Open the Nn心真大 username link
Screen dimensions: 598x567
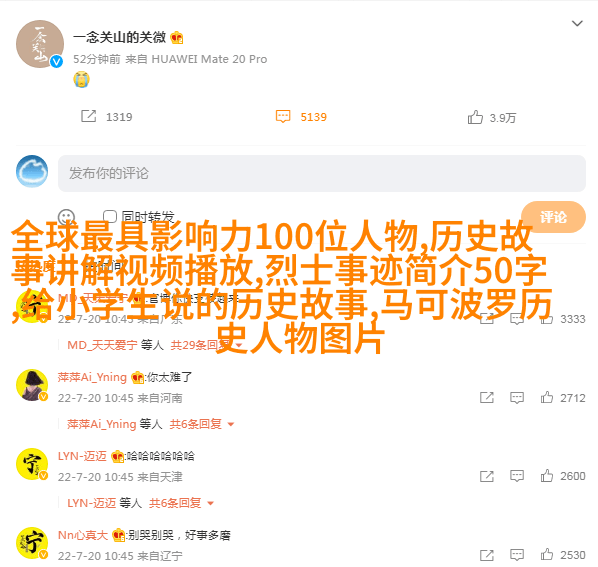pos(83,535)
